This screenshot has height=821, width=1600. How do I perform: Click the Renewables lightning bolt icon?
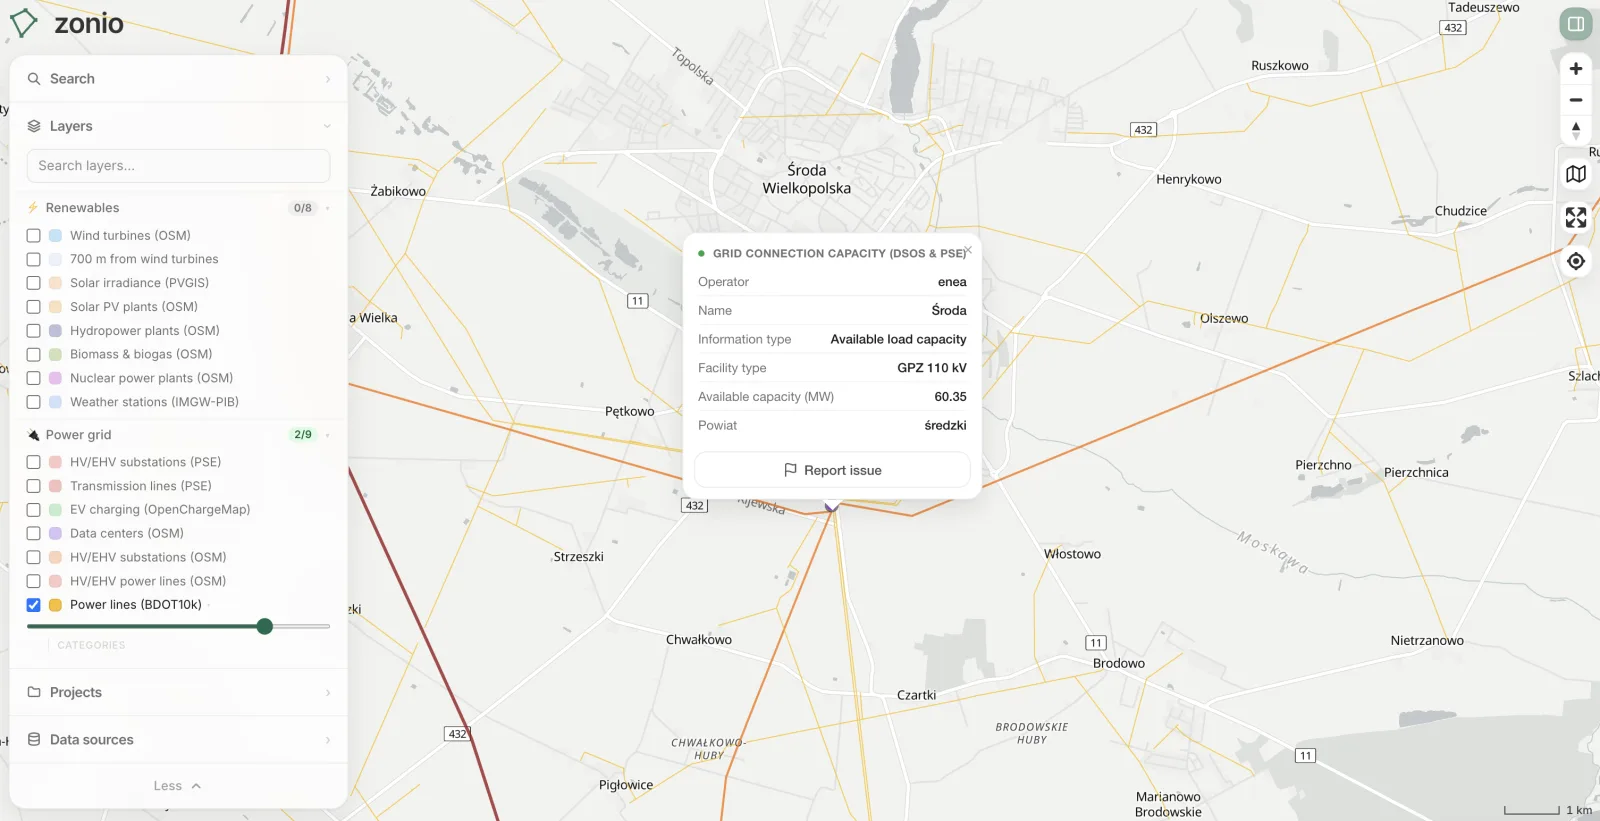coord(34,208)
